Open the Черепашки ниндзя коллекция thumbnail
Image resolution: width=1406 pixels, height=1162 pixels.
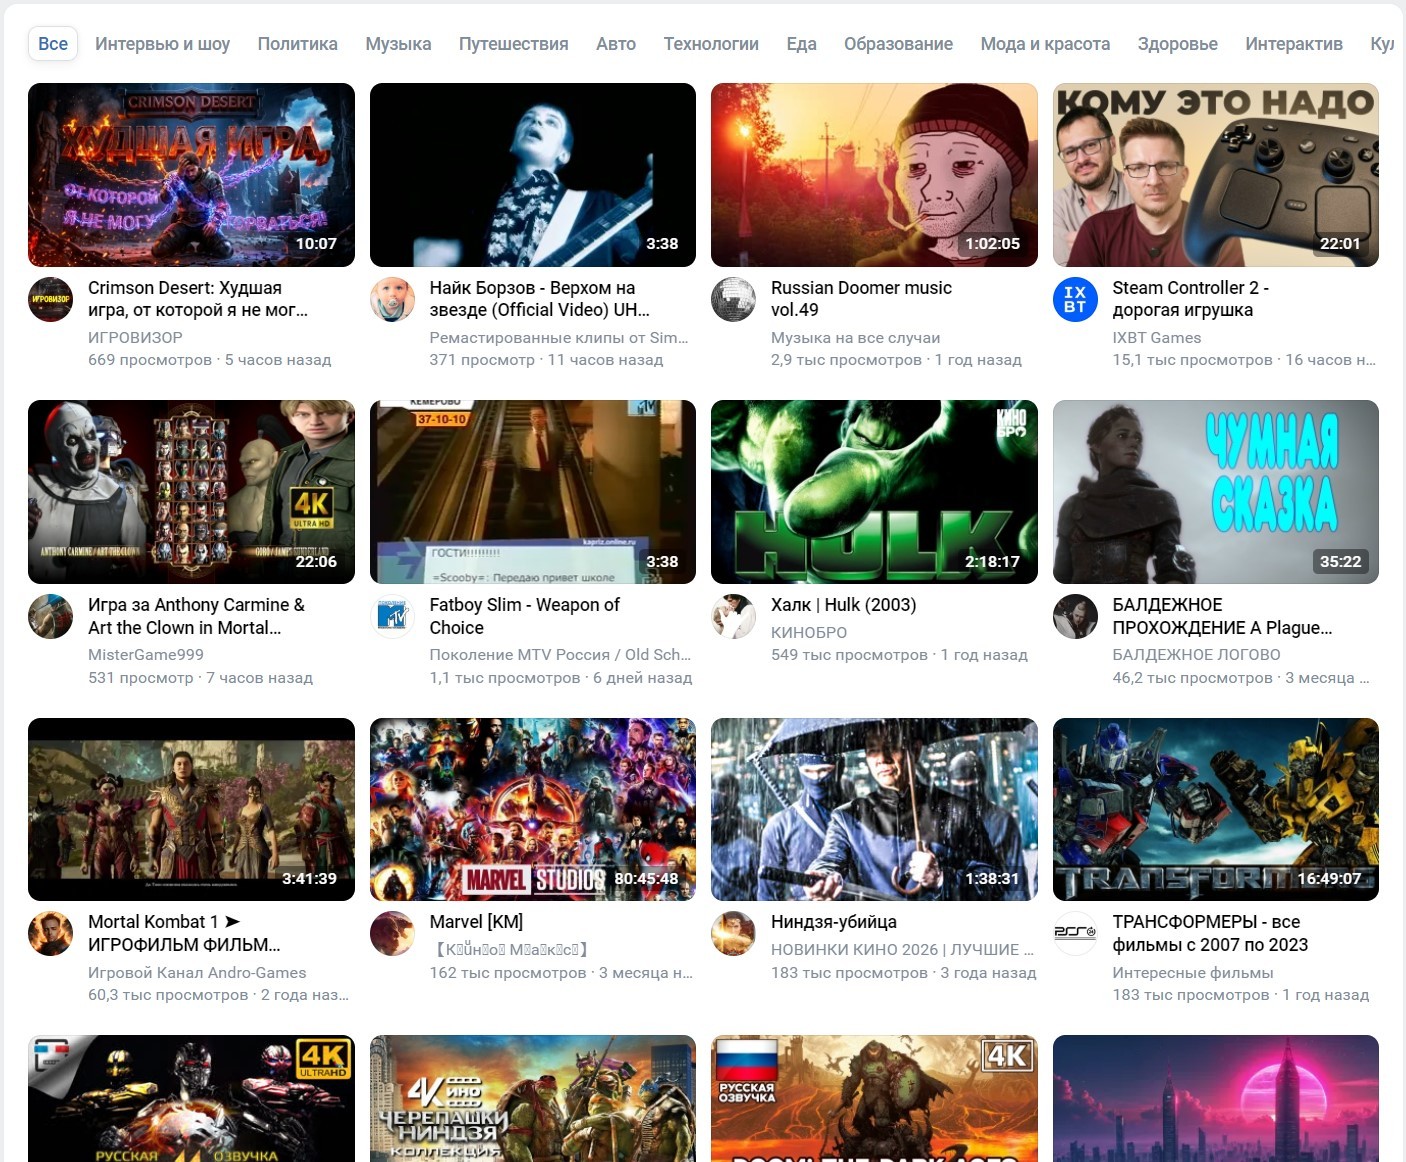click(x=533, y=1098)
